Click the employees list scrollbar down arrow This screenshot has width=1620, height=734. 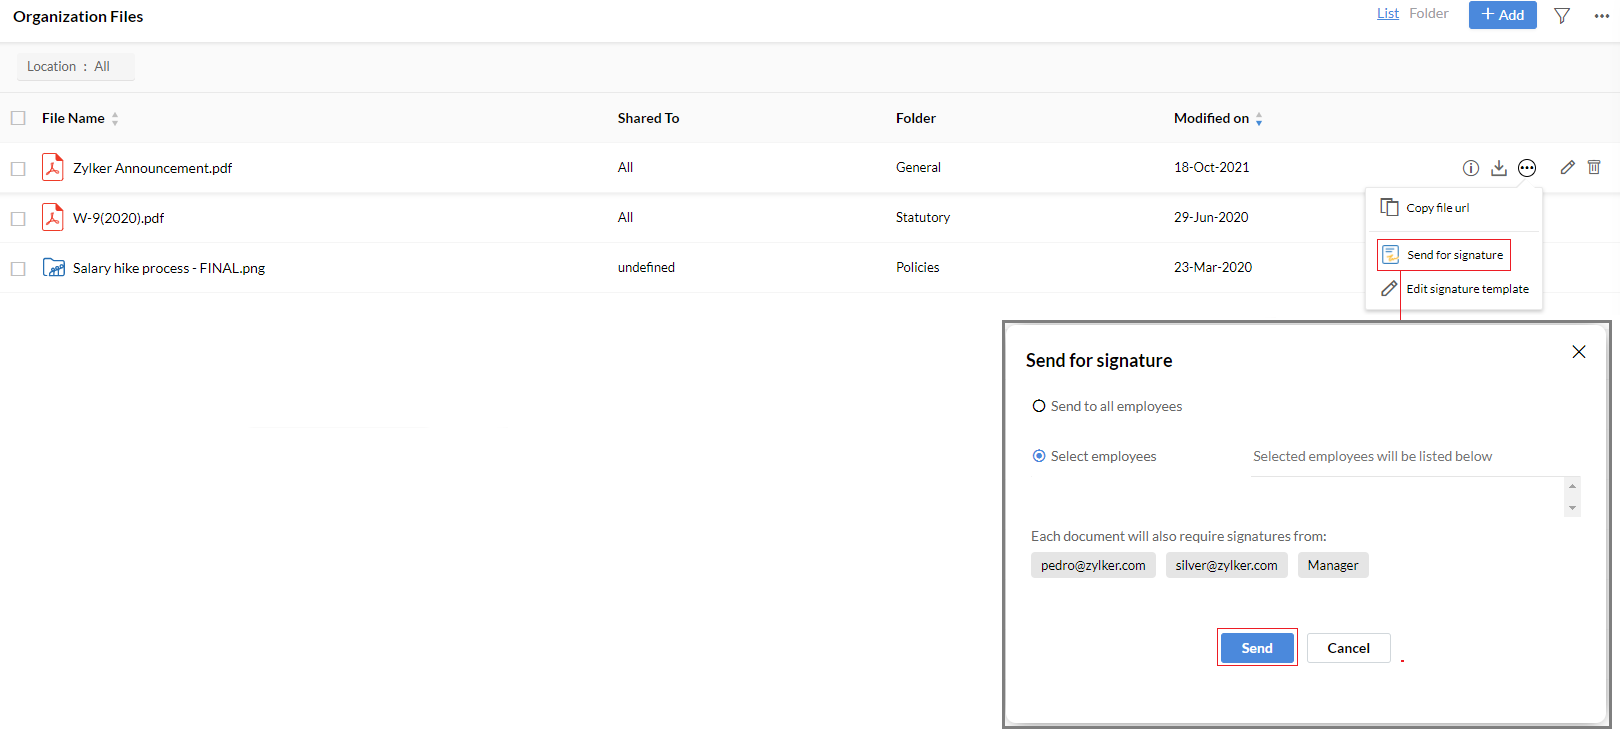click(1572, 508)
